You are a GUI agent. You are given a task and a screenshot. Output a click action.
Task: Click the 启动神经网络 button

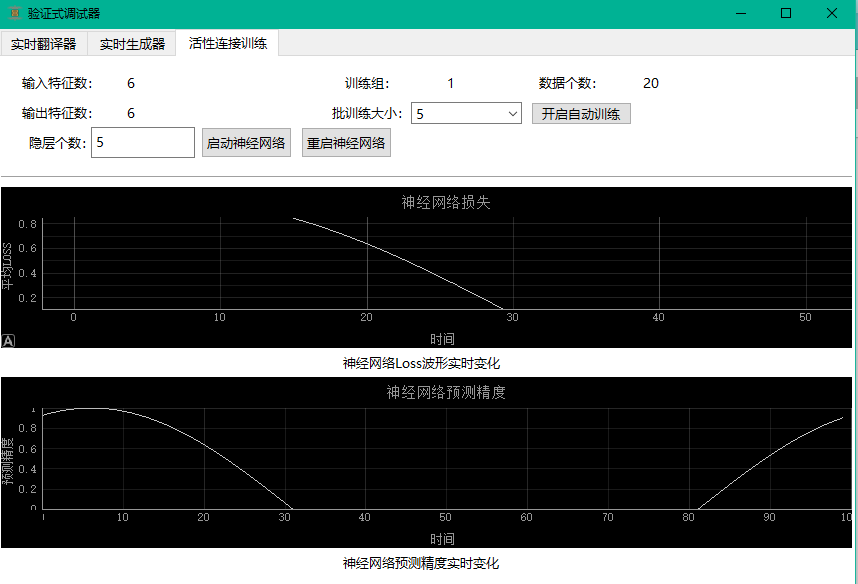click(x=246, y=143)
